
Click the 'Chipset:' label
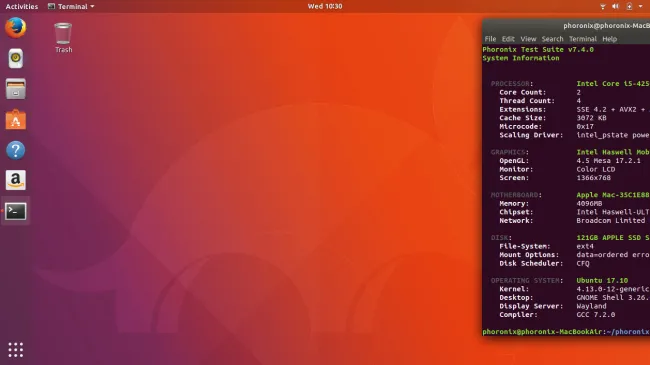pyautogui.click(x=516, y=212)
